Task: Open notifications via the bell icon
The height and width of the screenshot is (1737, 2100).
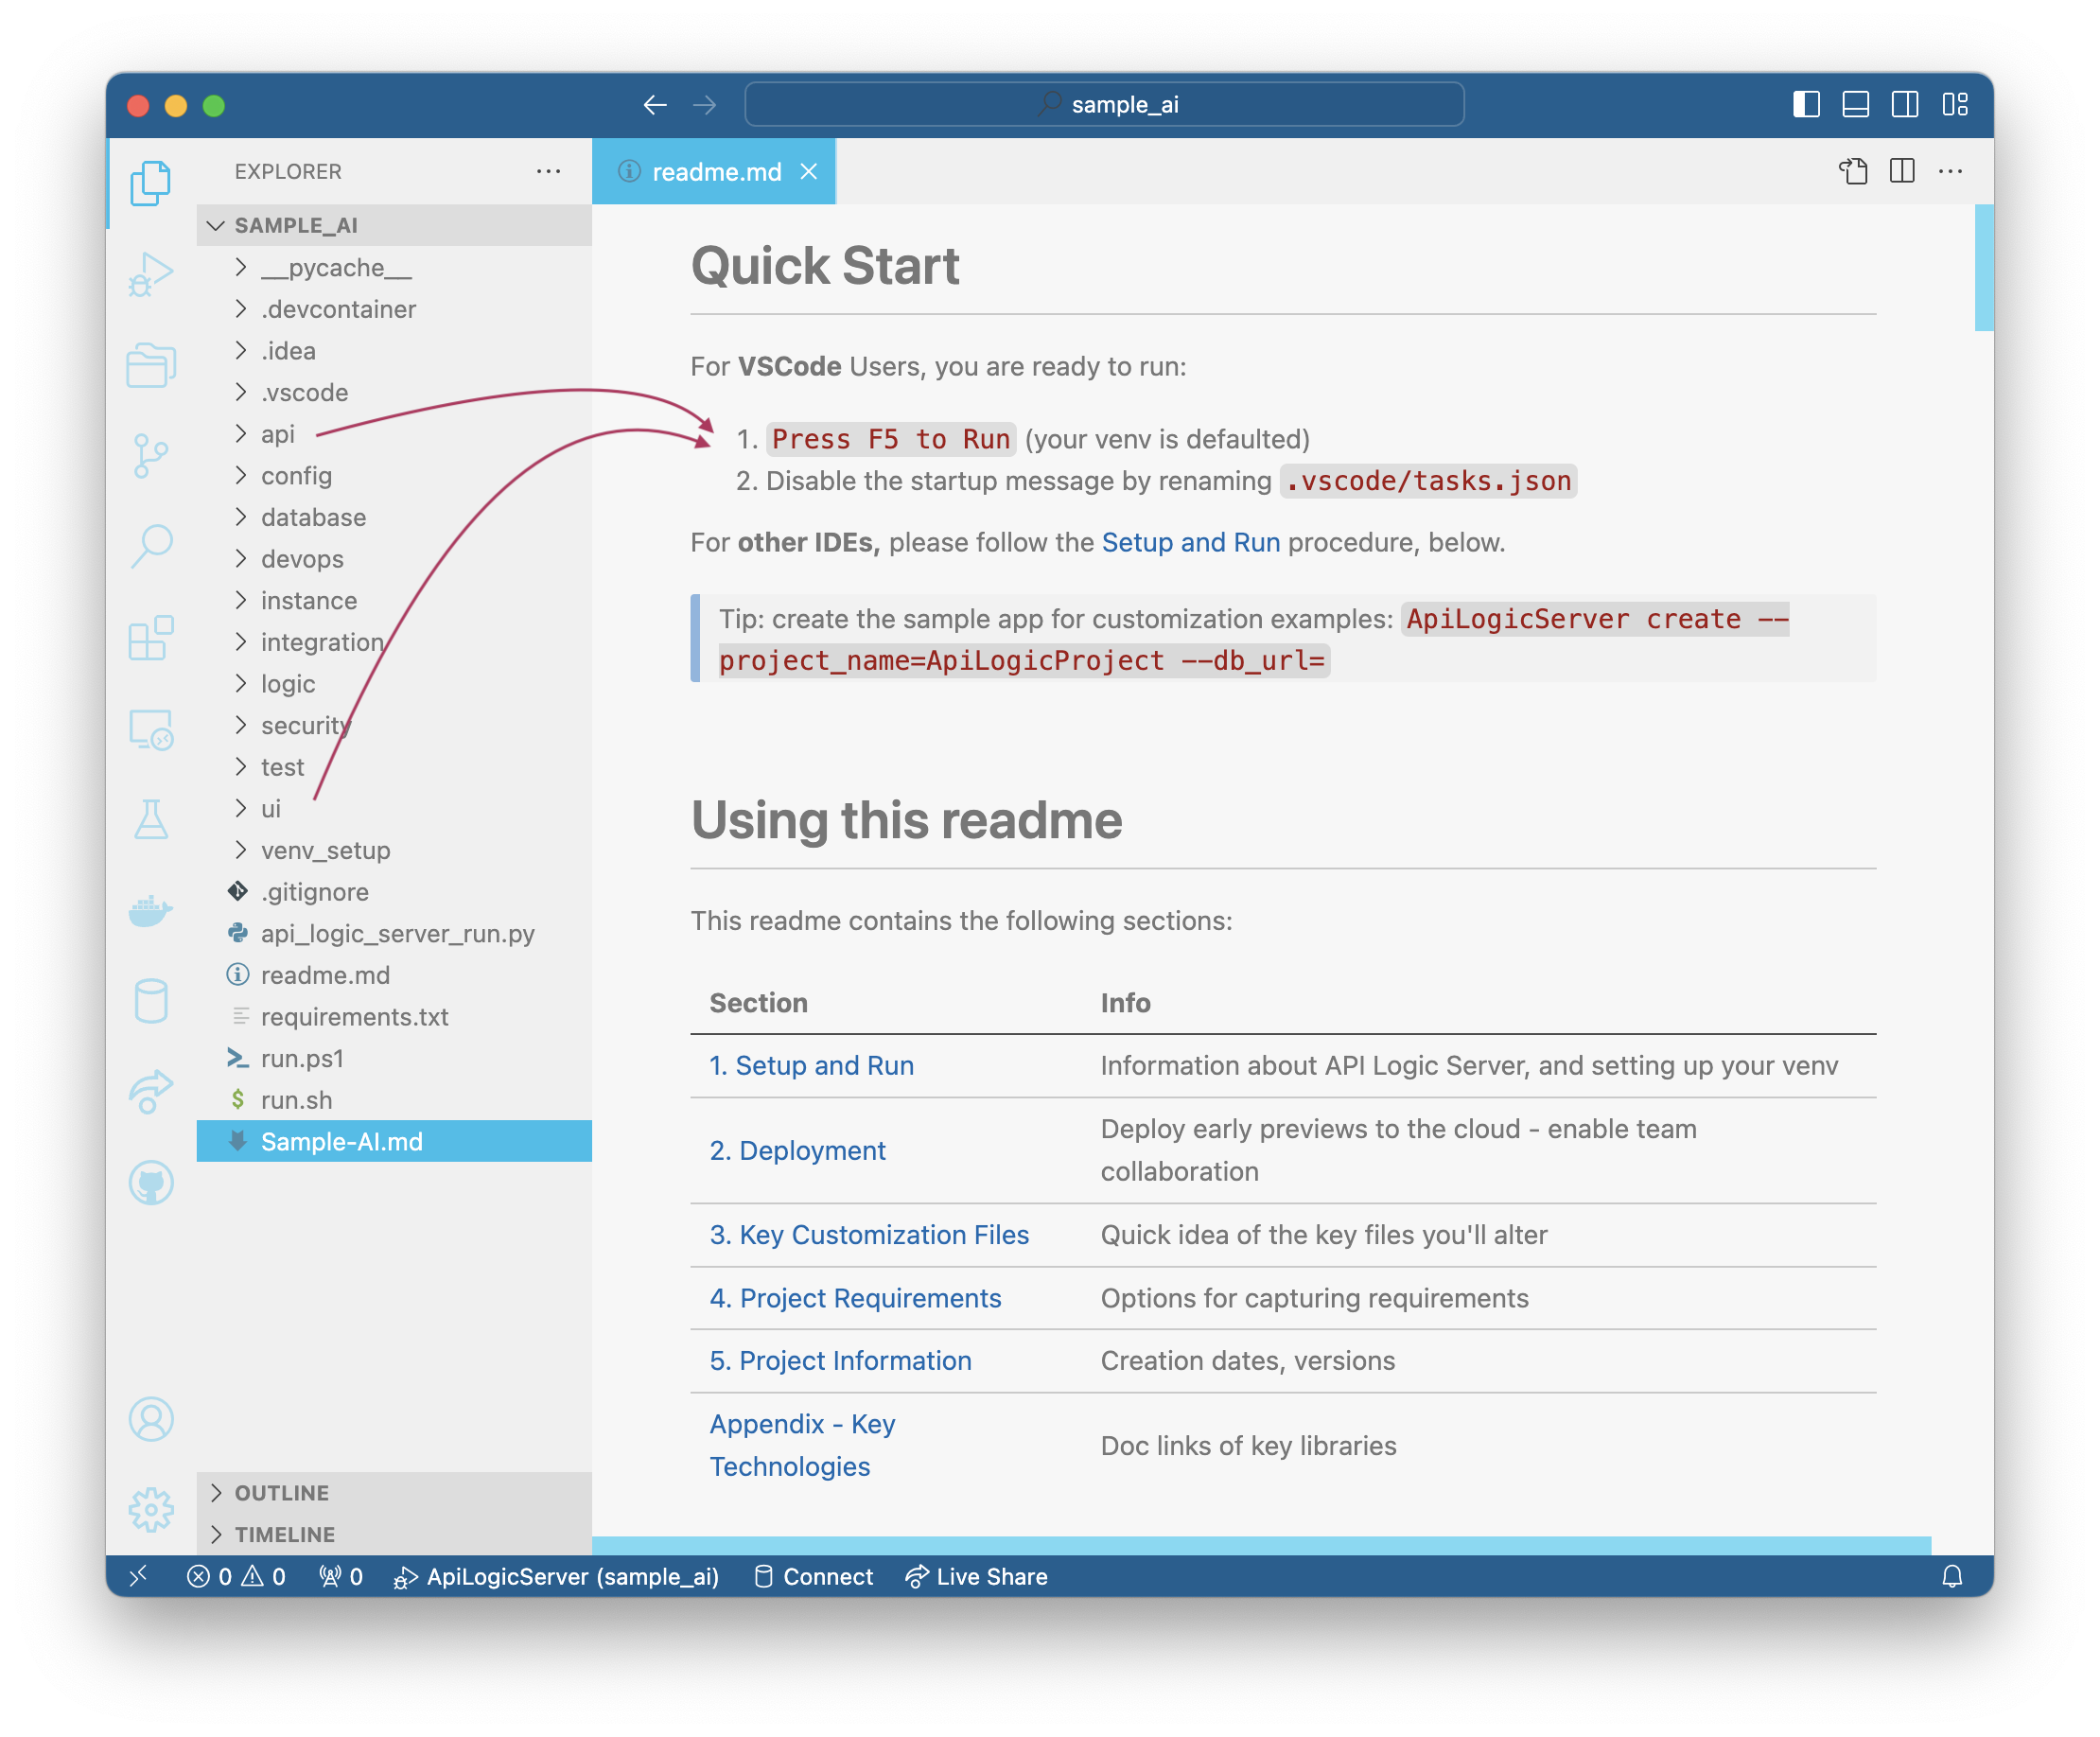Action: pos(1952,1576)
